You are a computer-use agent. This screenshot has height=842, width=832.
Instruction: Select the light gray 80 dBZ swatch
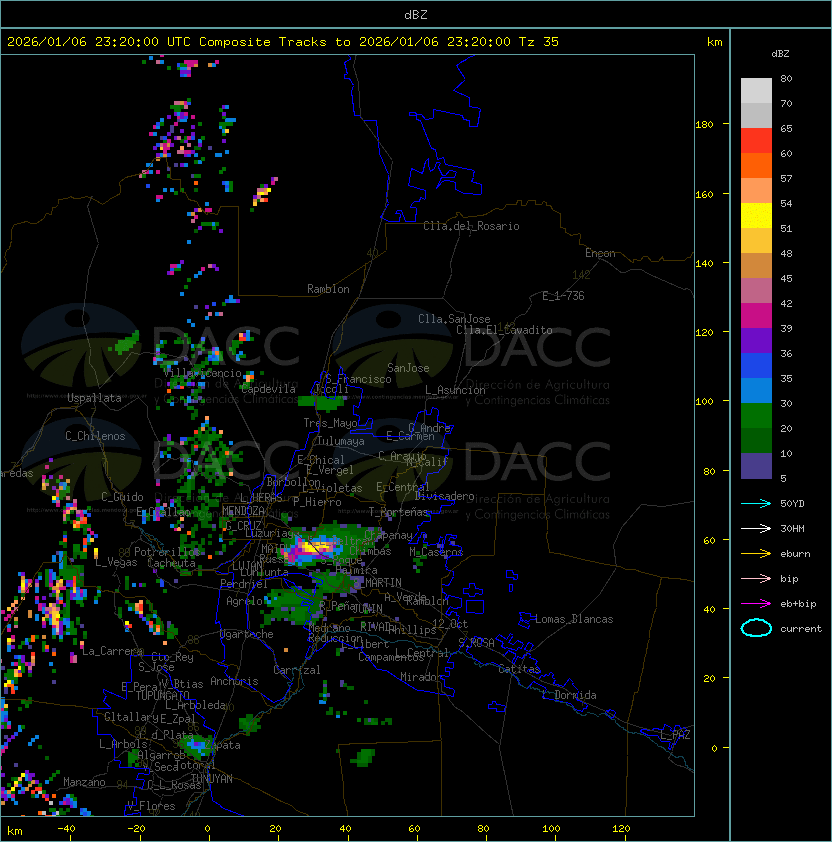756,90
